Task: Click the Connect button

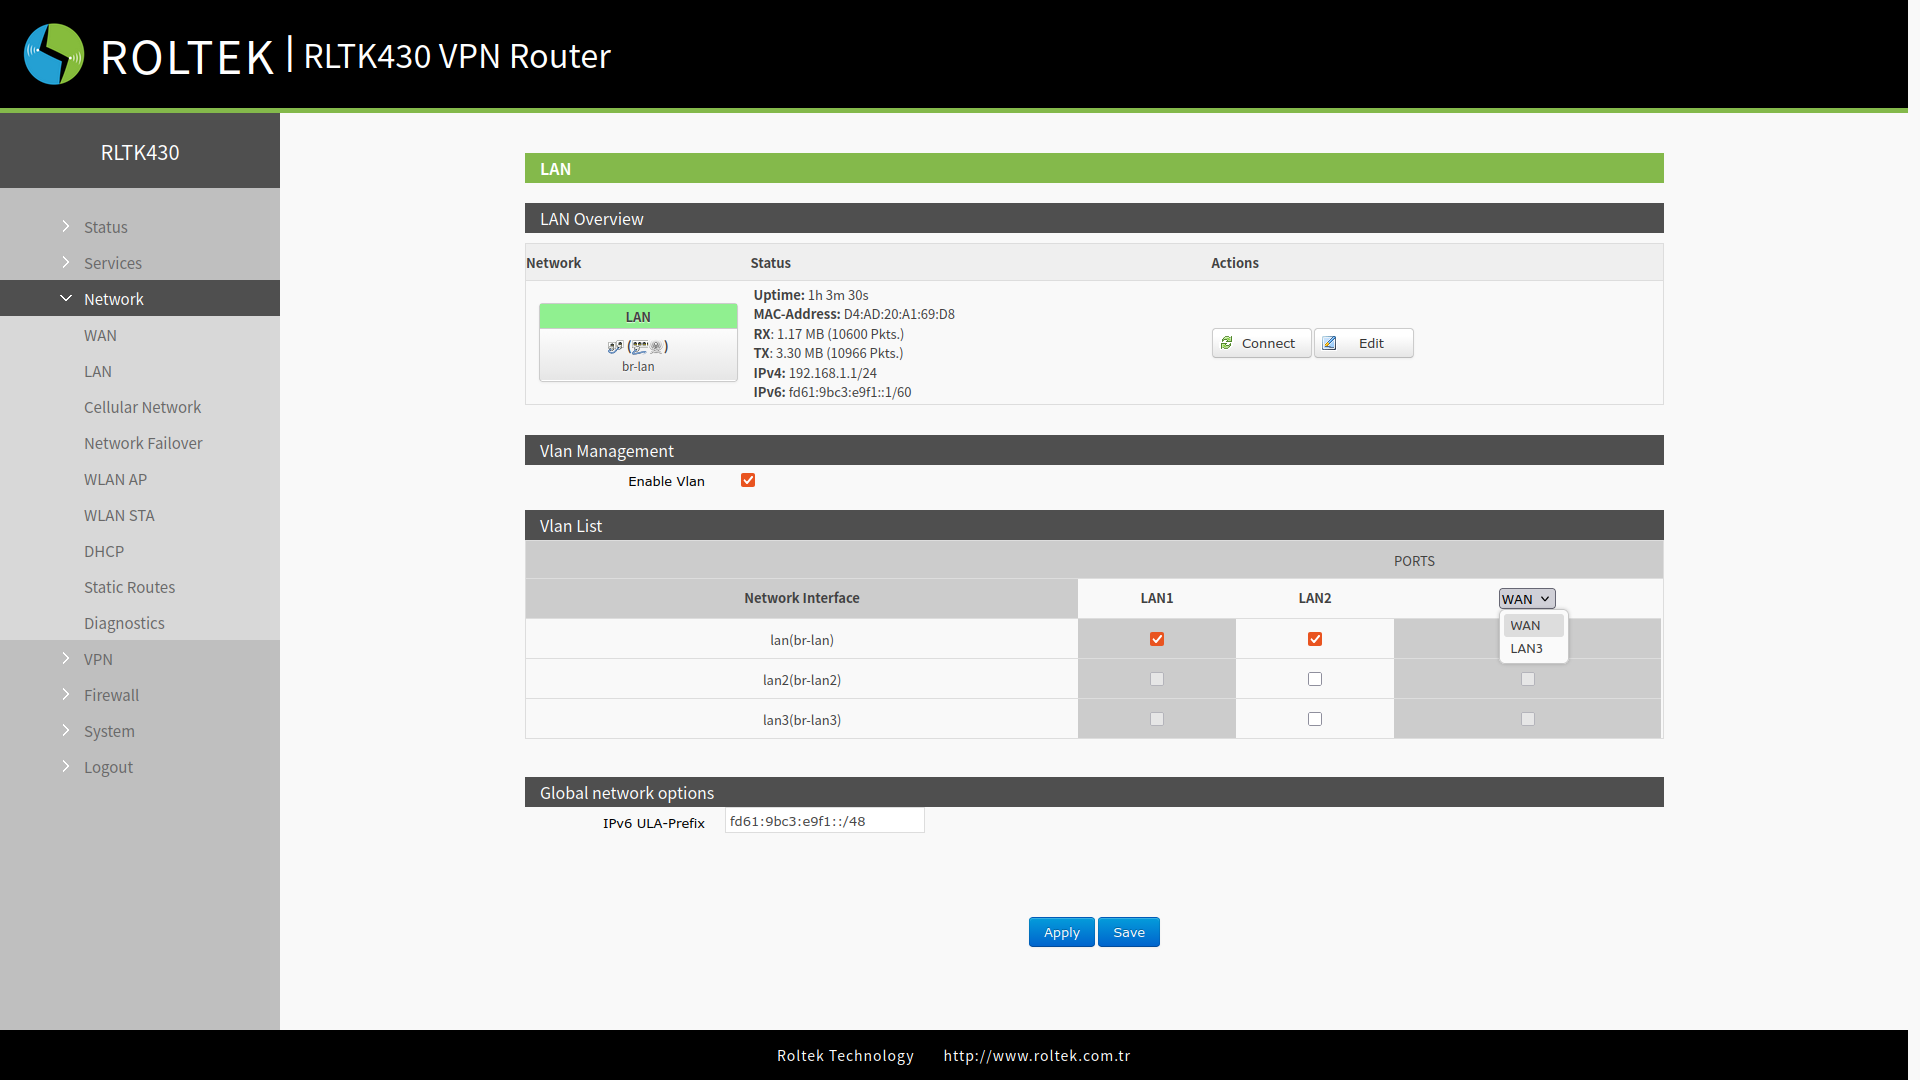Action: pos(1261,343)
